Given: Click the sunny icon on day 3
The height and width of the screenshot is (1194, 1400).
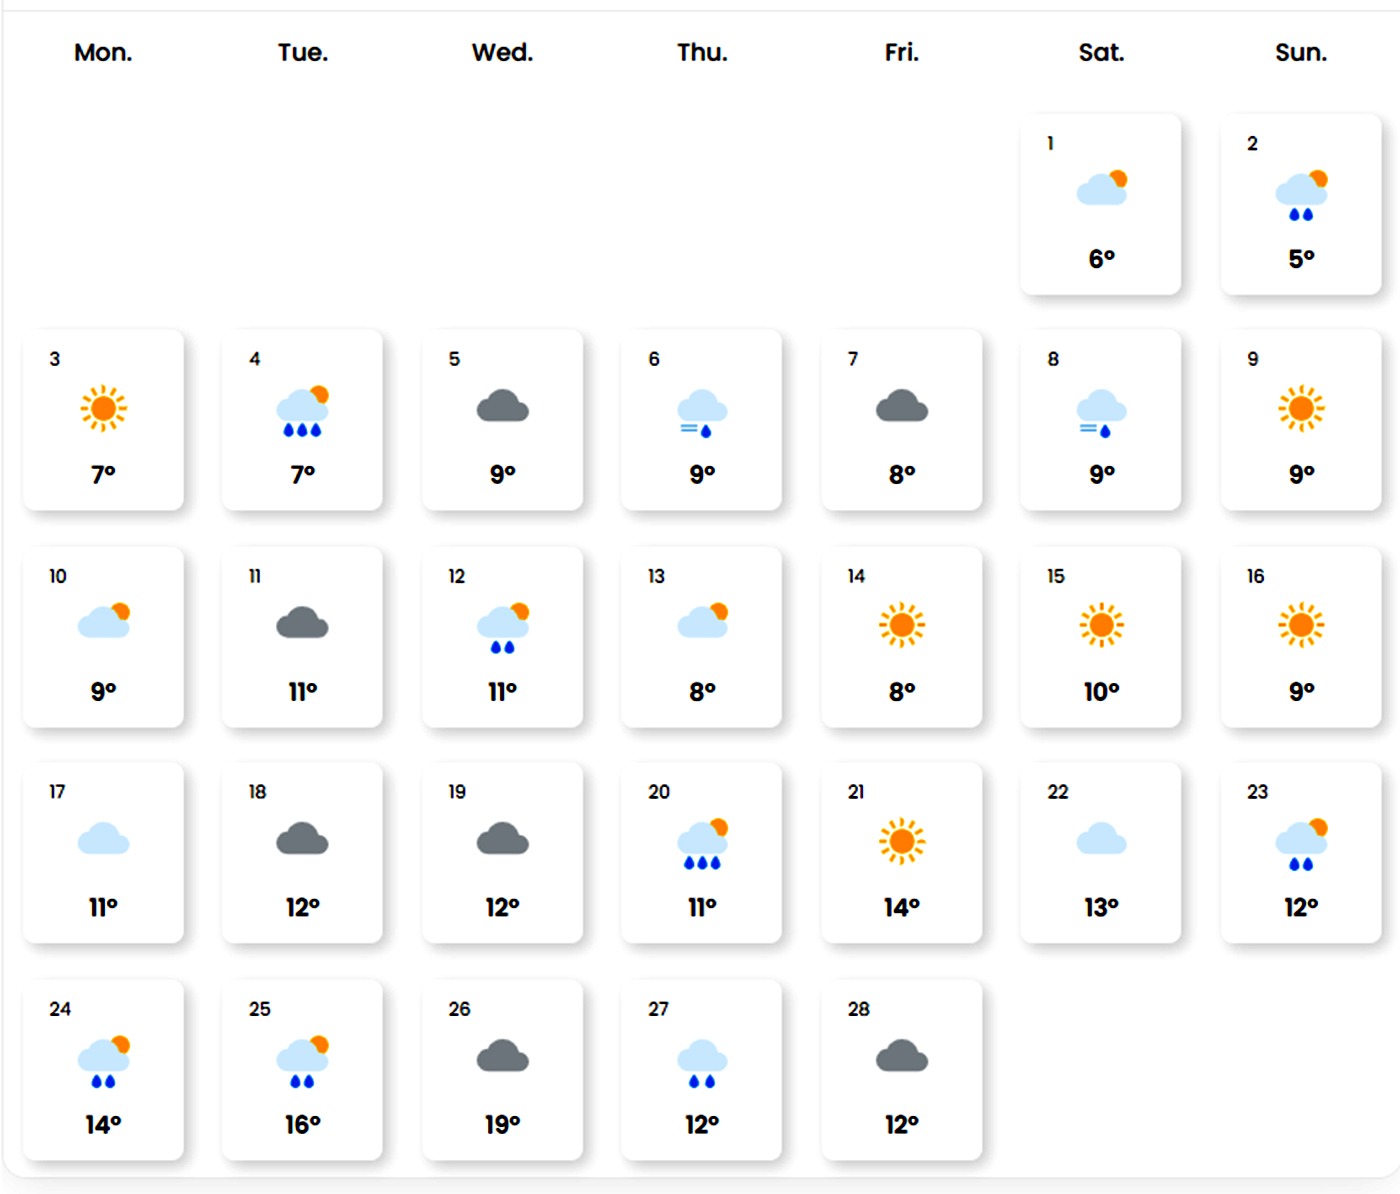Looking at the screenshot, I should (103, 408).
